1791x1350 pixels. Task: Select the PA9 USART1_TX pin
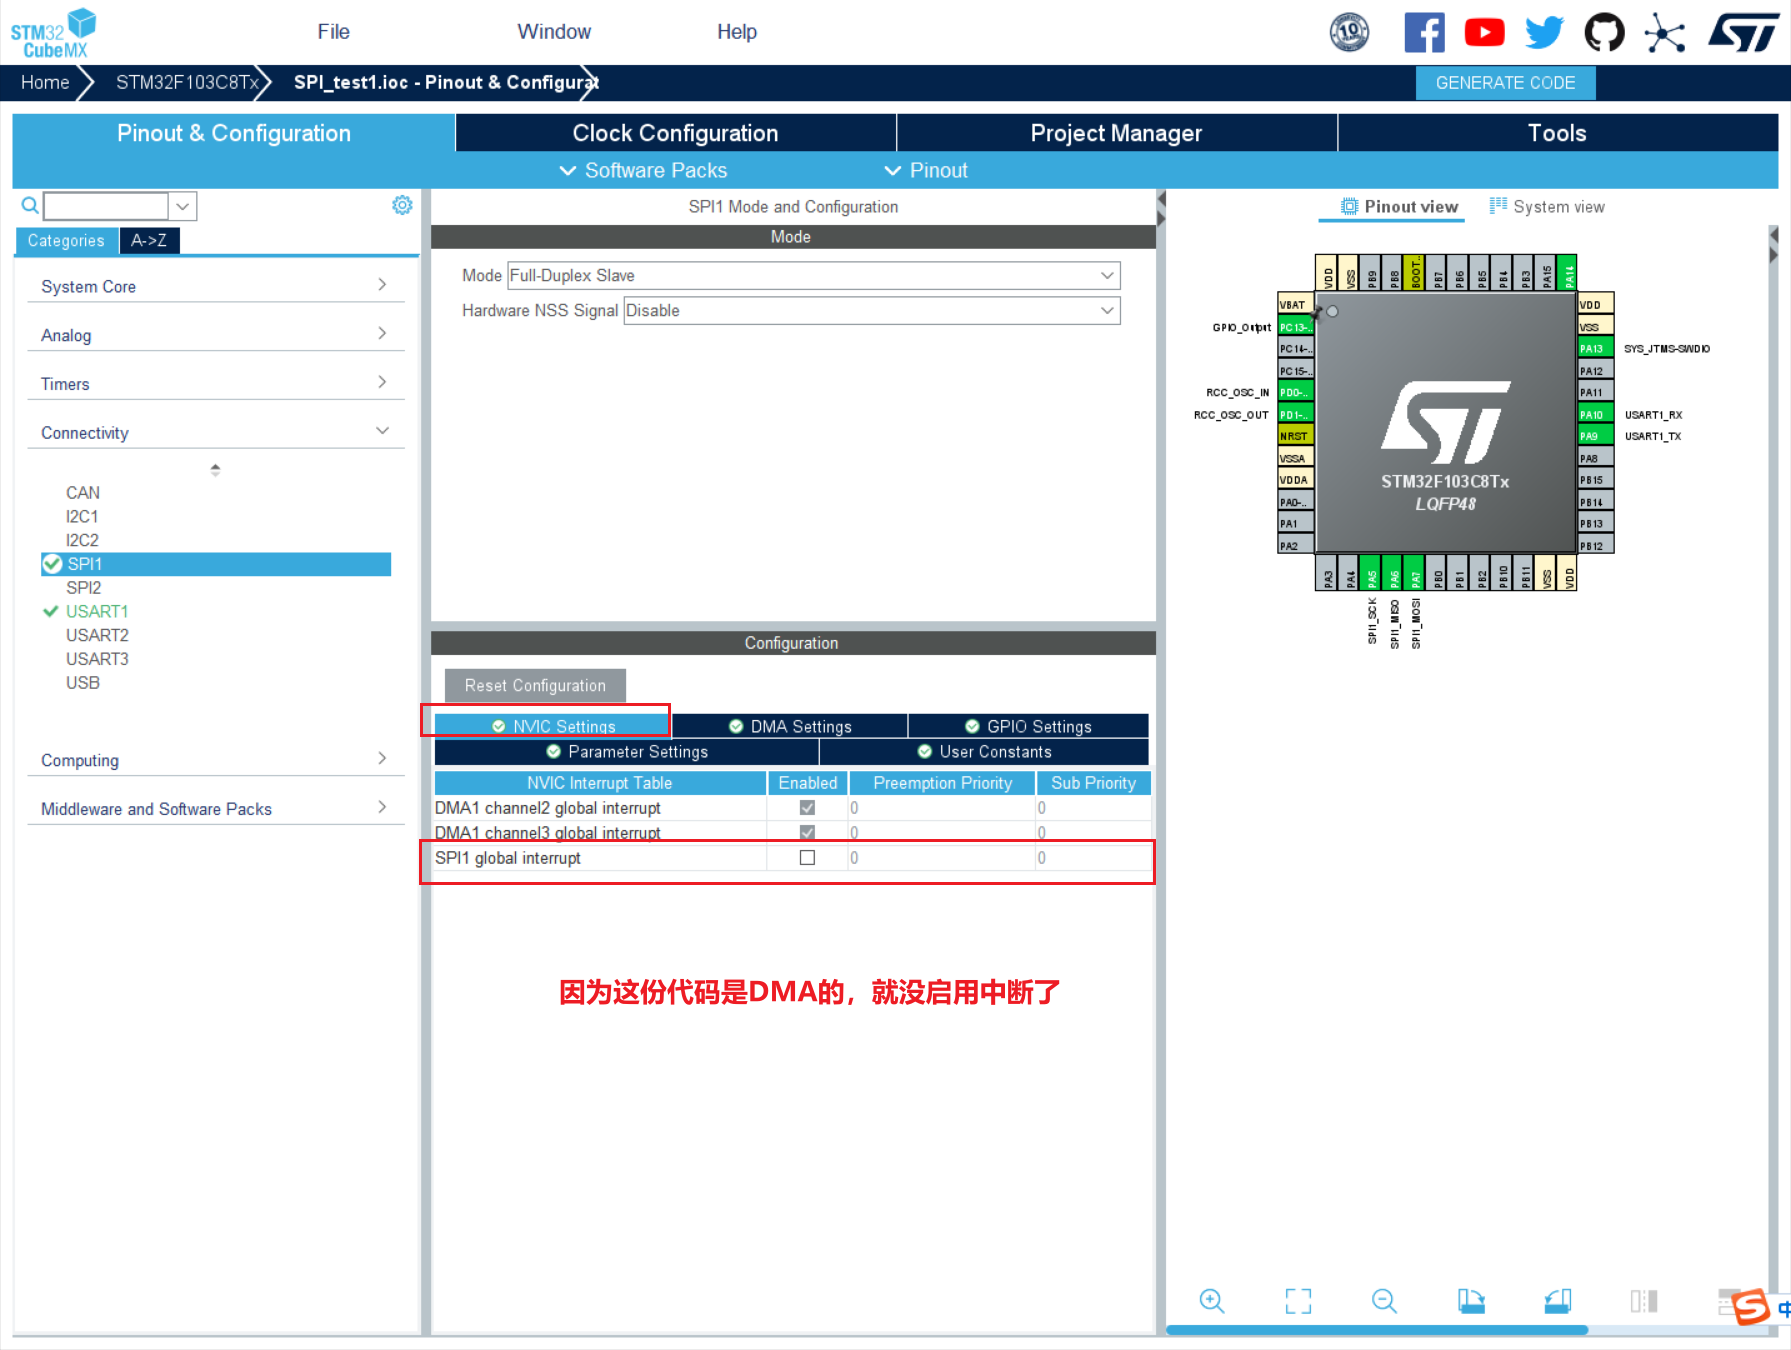tap(1595, 436)
